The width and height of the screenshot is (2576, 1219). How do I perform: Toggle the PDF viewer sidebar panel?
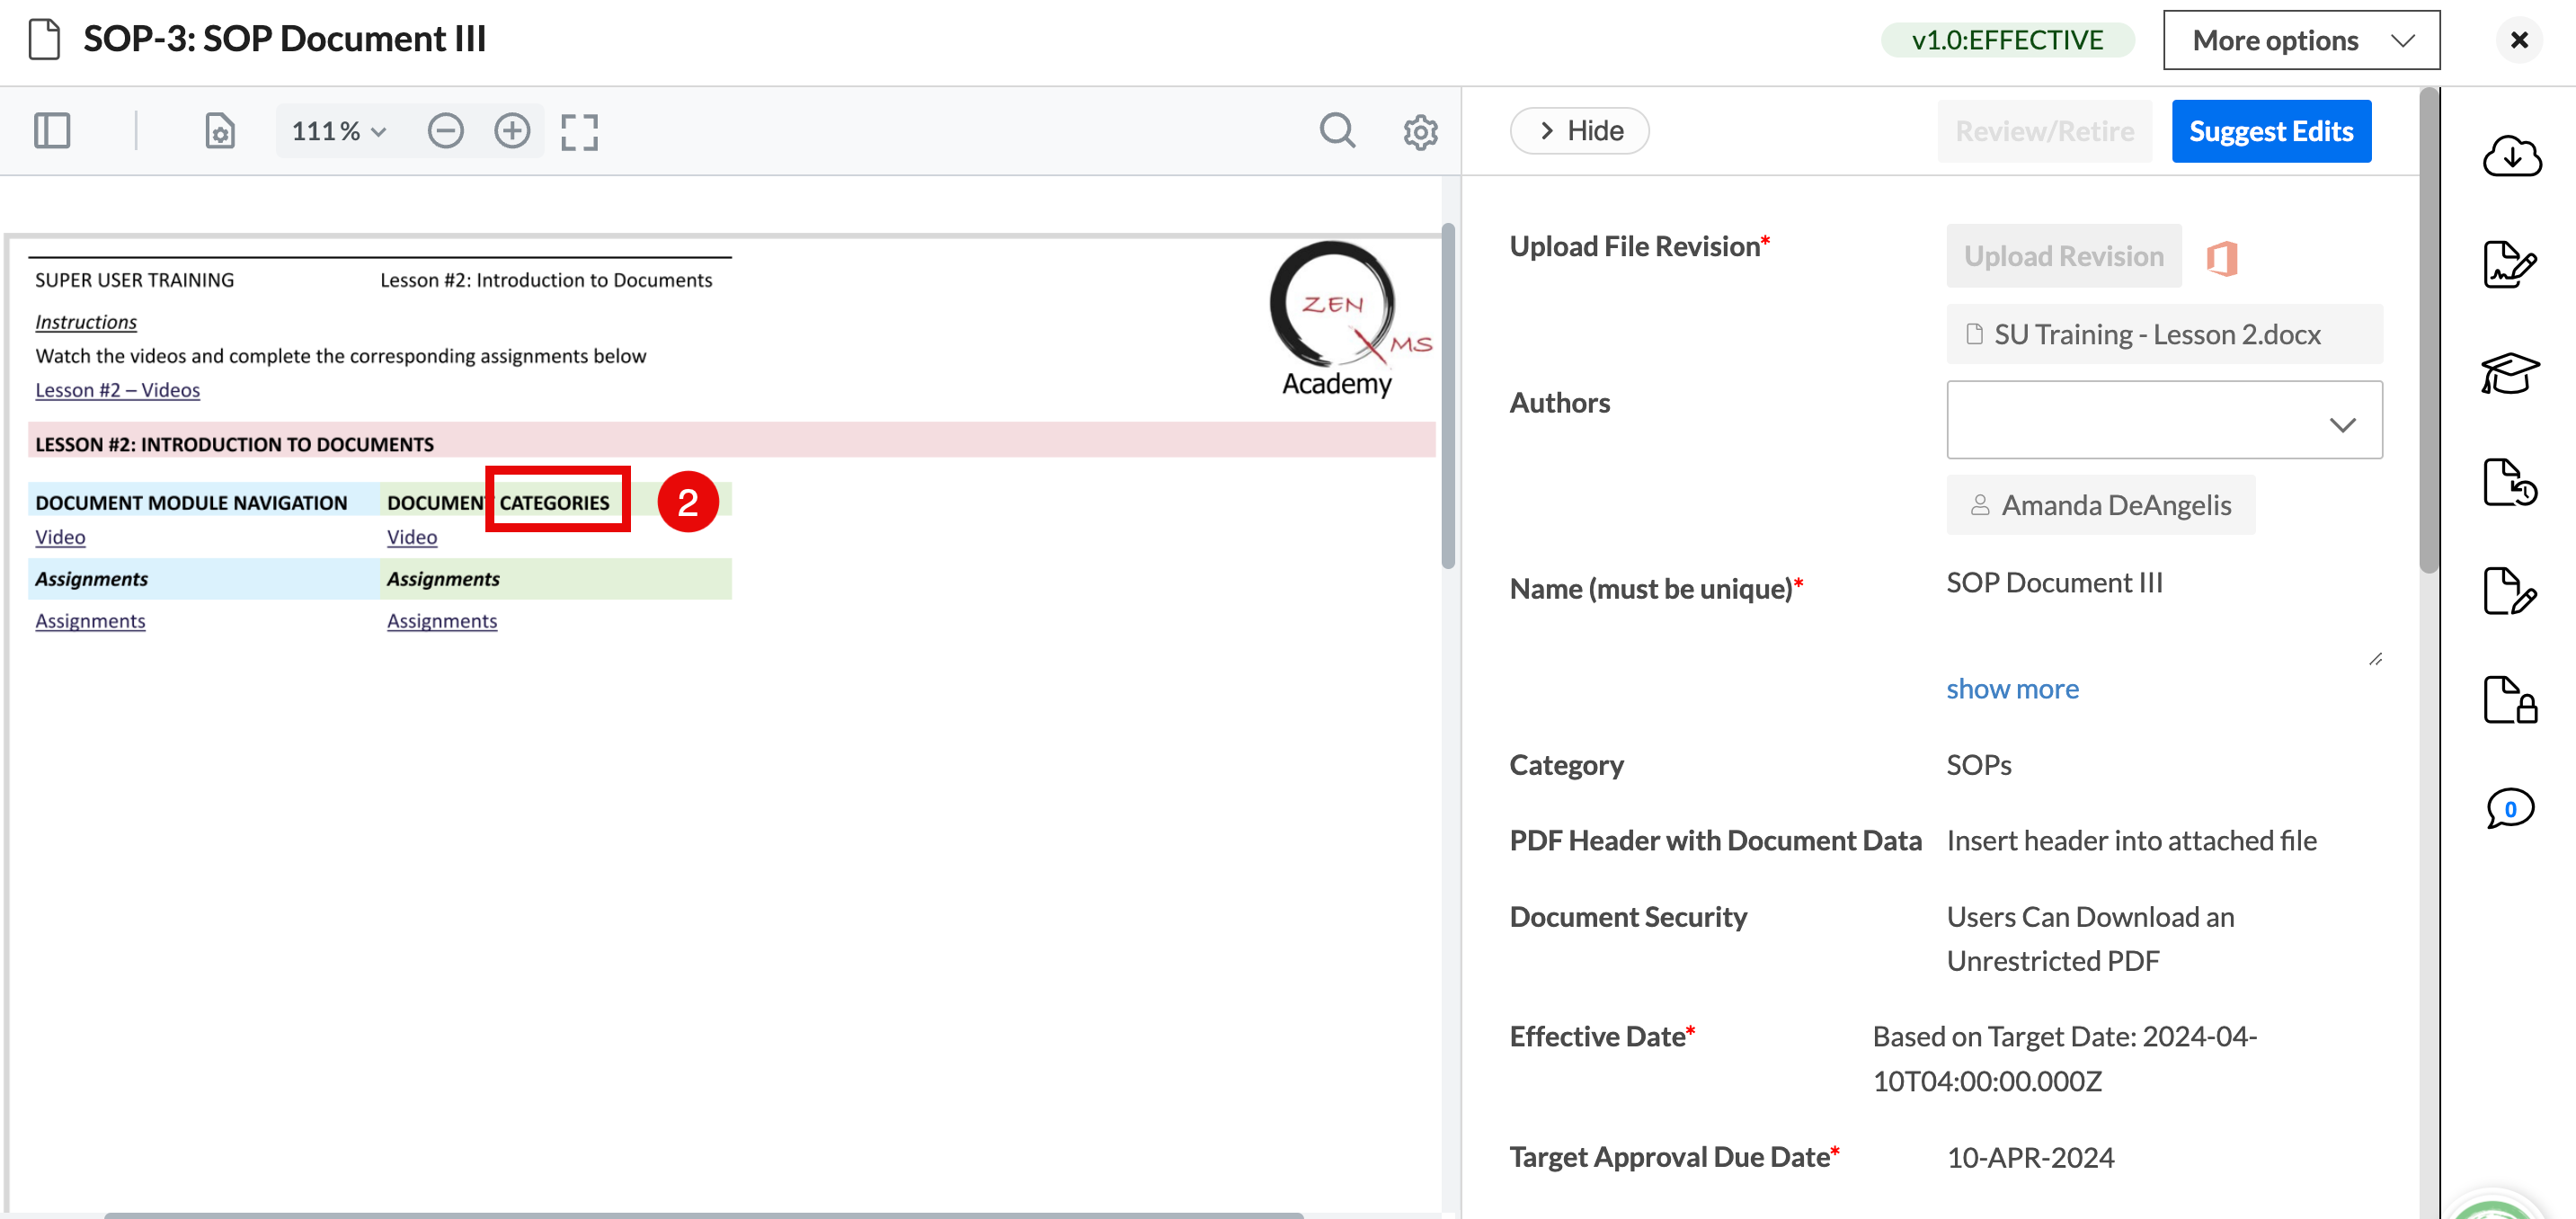[52, 131]
